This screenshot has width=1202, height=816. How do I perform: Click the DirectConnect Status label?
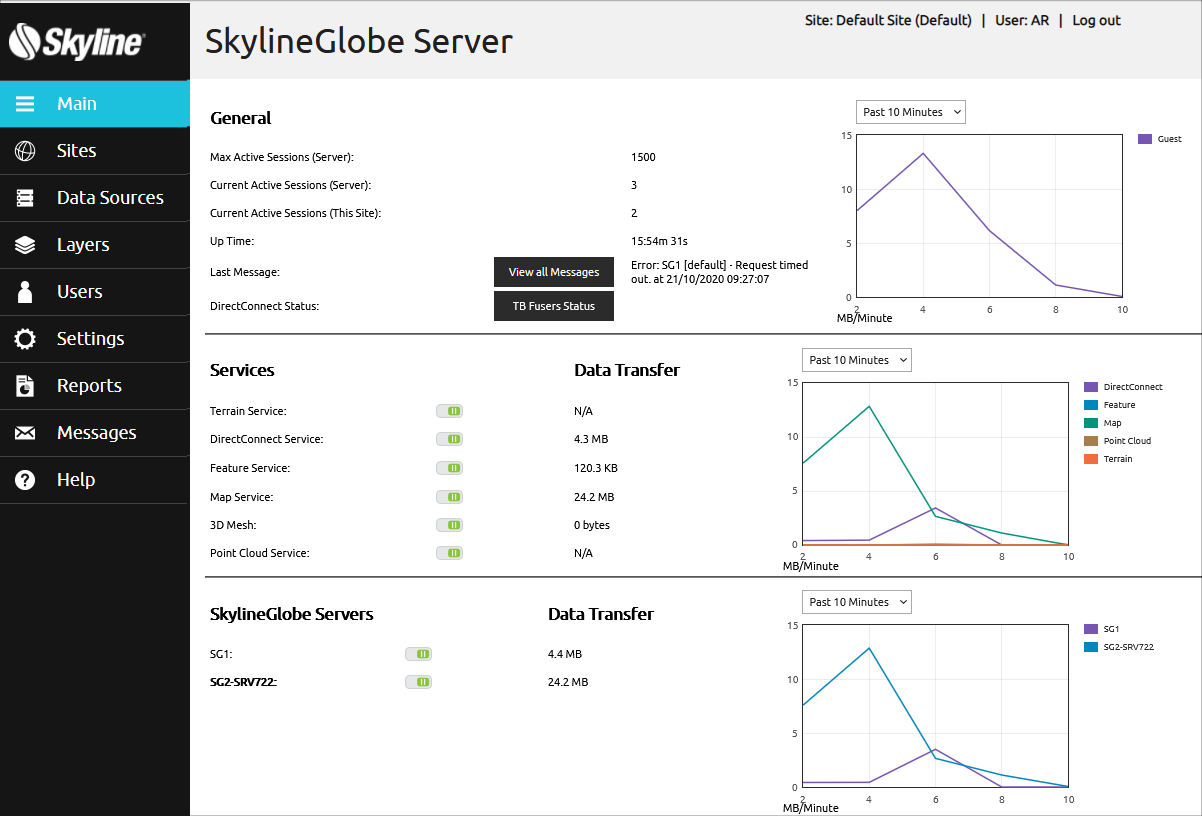pos(264,306)
